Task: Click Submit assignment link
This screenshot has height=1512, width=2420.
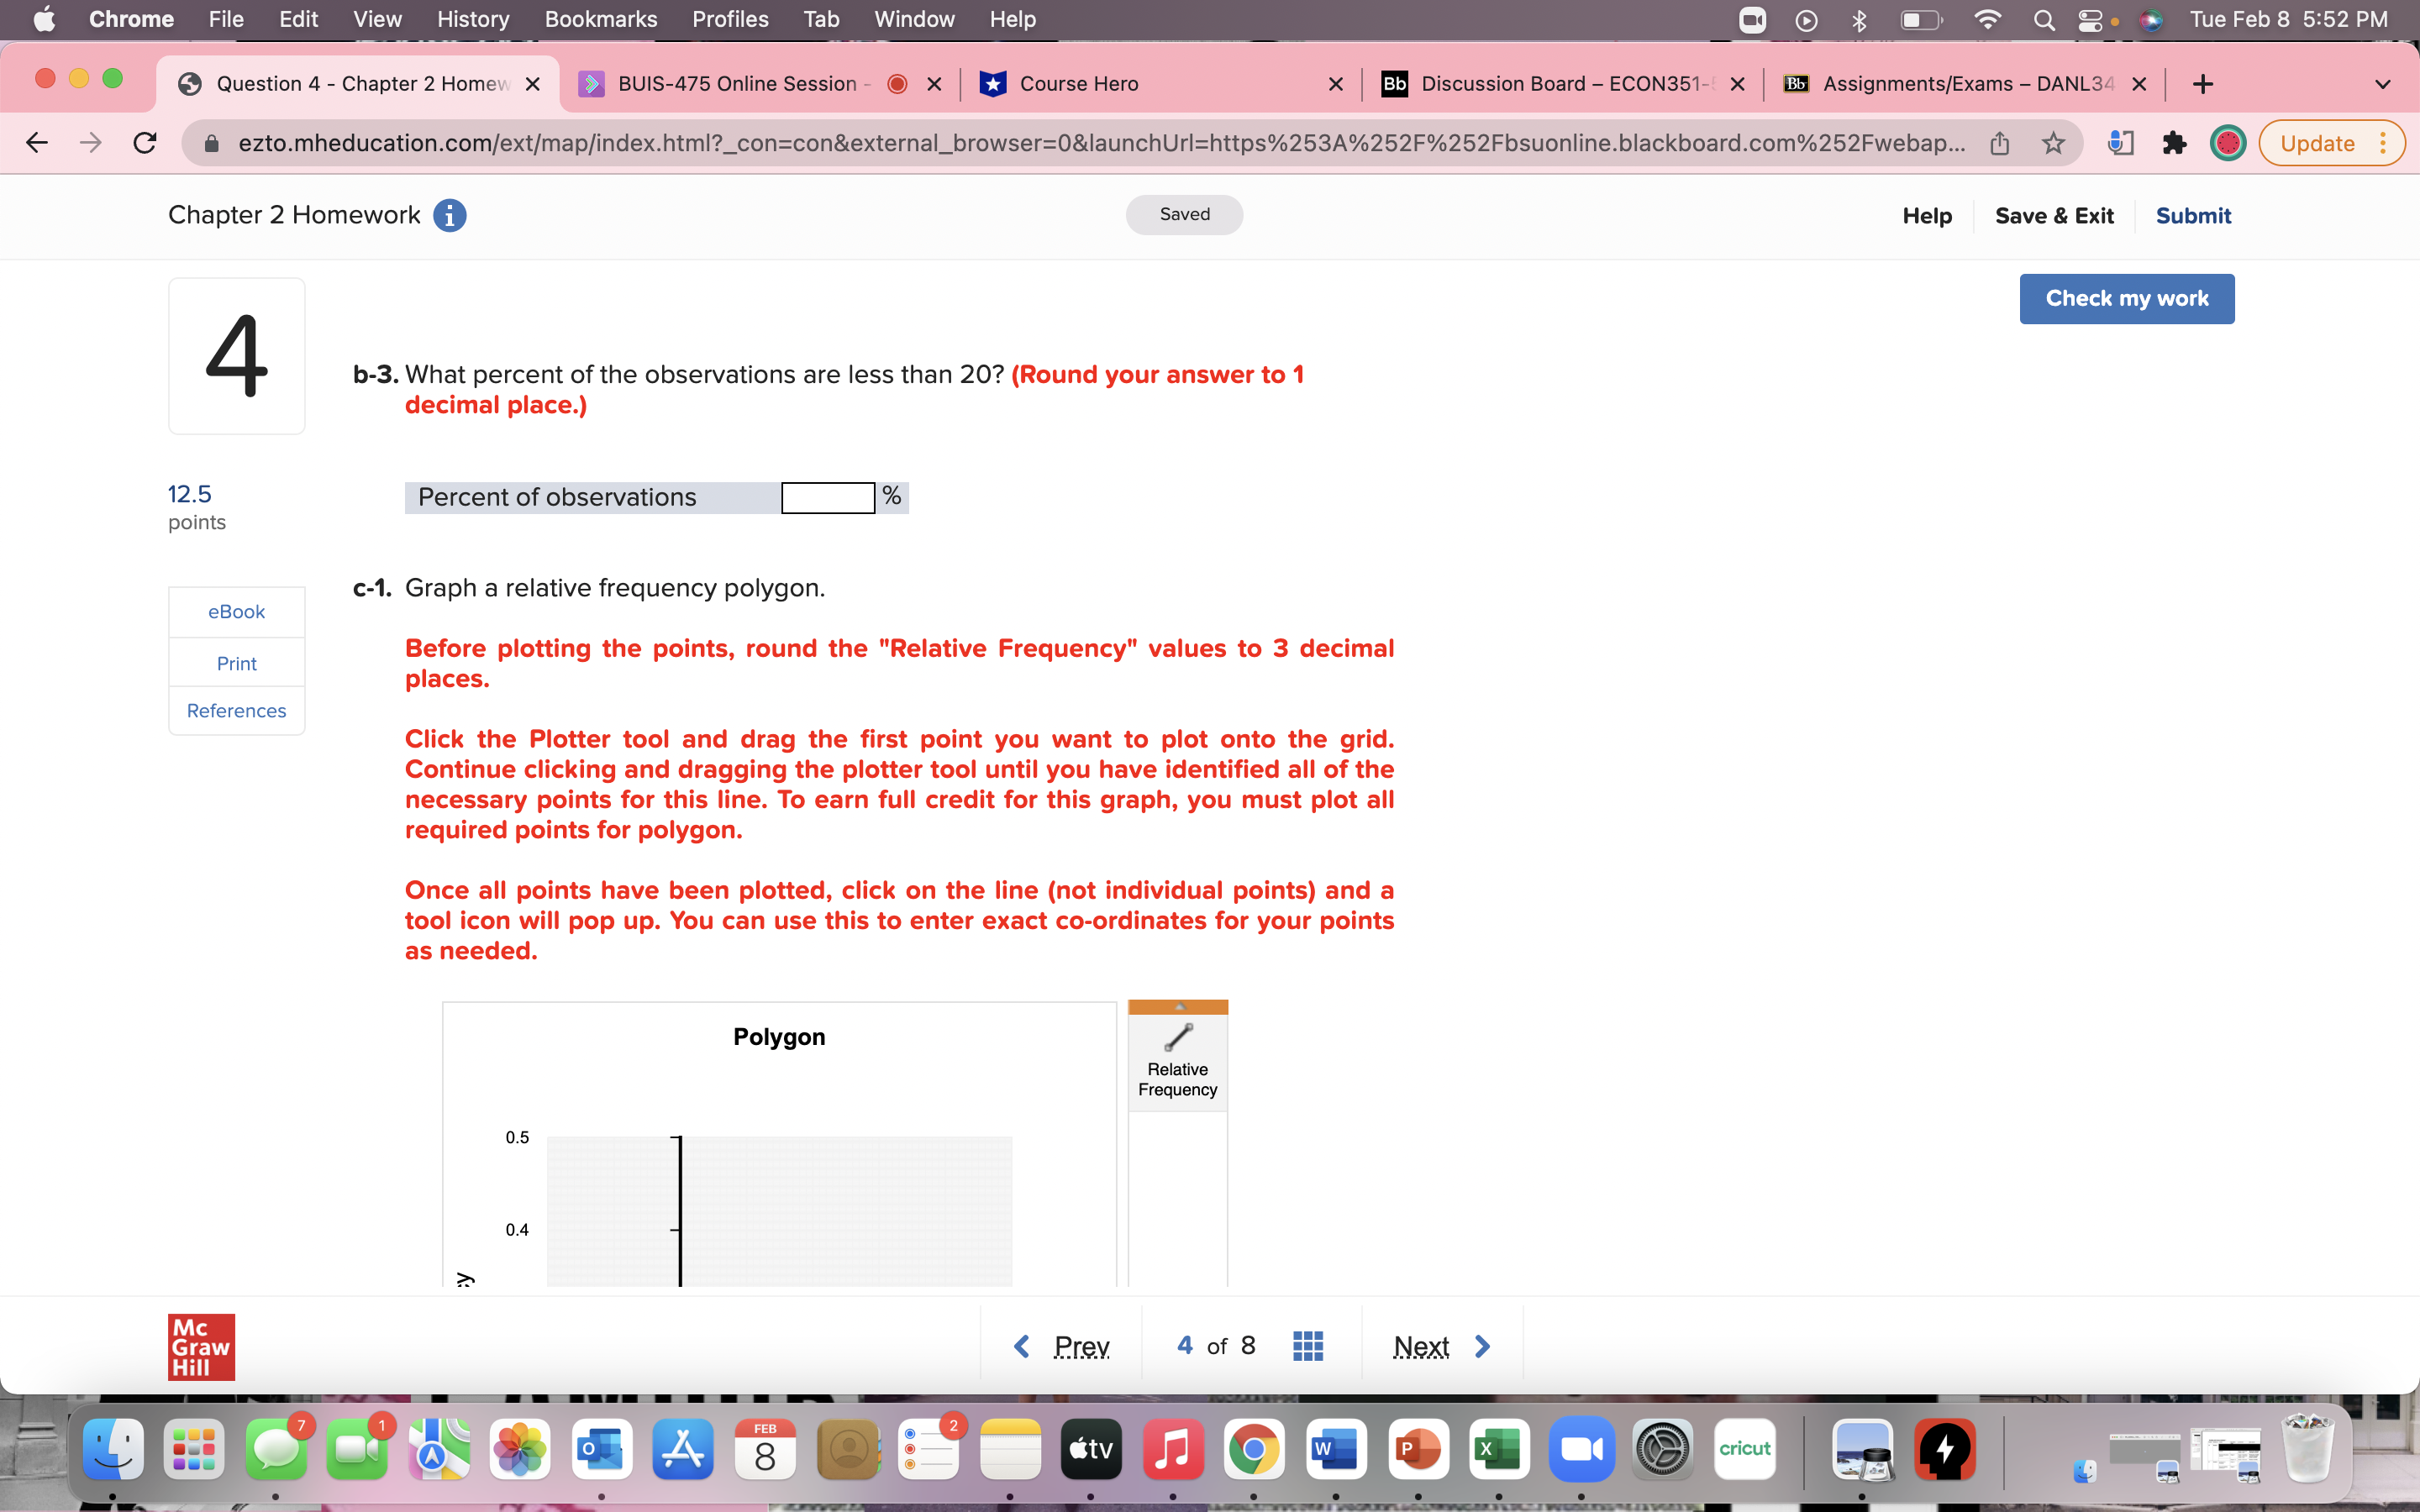Action: pyautogui.click(x=2192, y=215)
